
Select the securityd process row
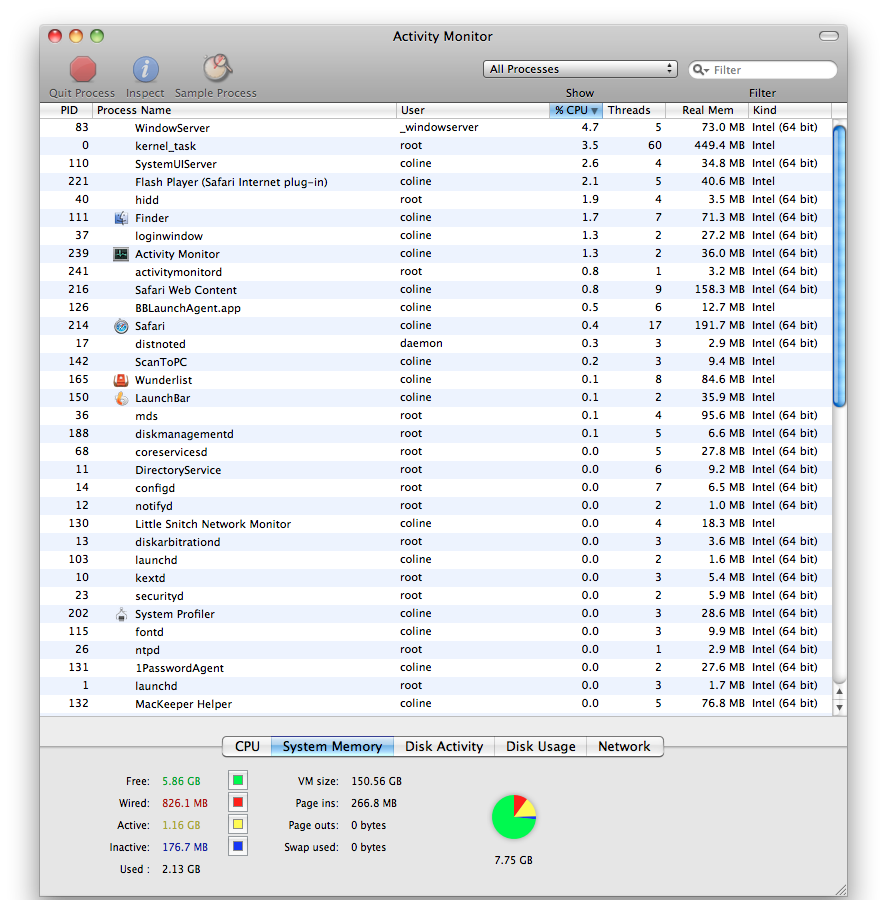tap(436, 595)
